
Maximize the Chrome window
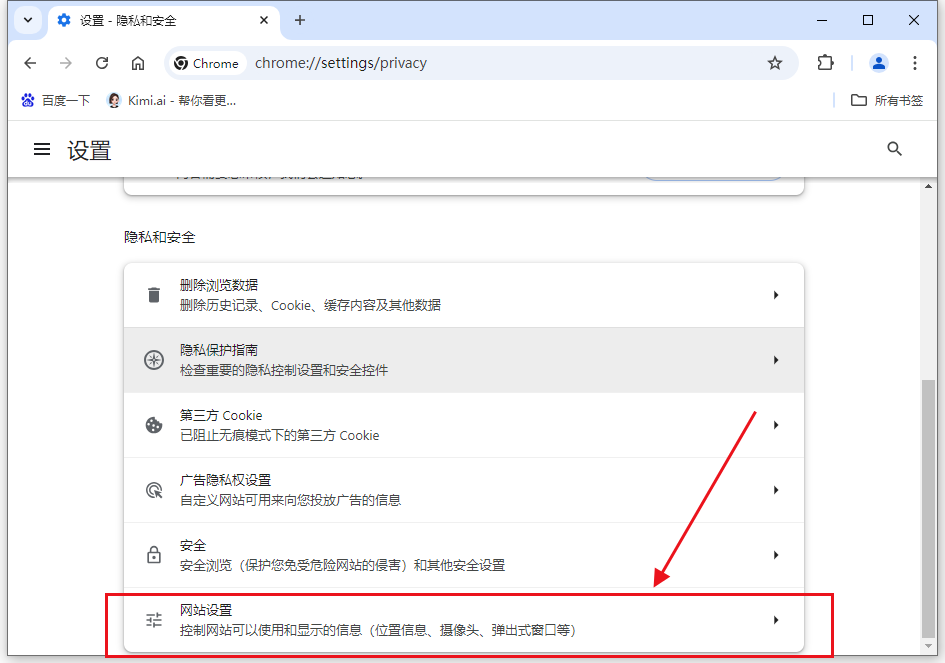point(868,20)
